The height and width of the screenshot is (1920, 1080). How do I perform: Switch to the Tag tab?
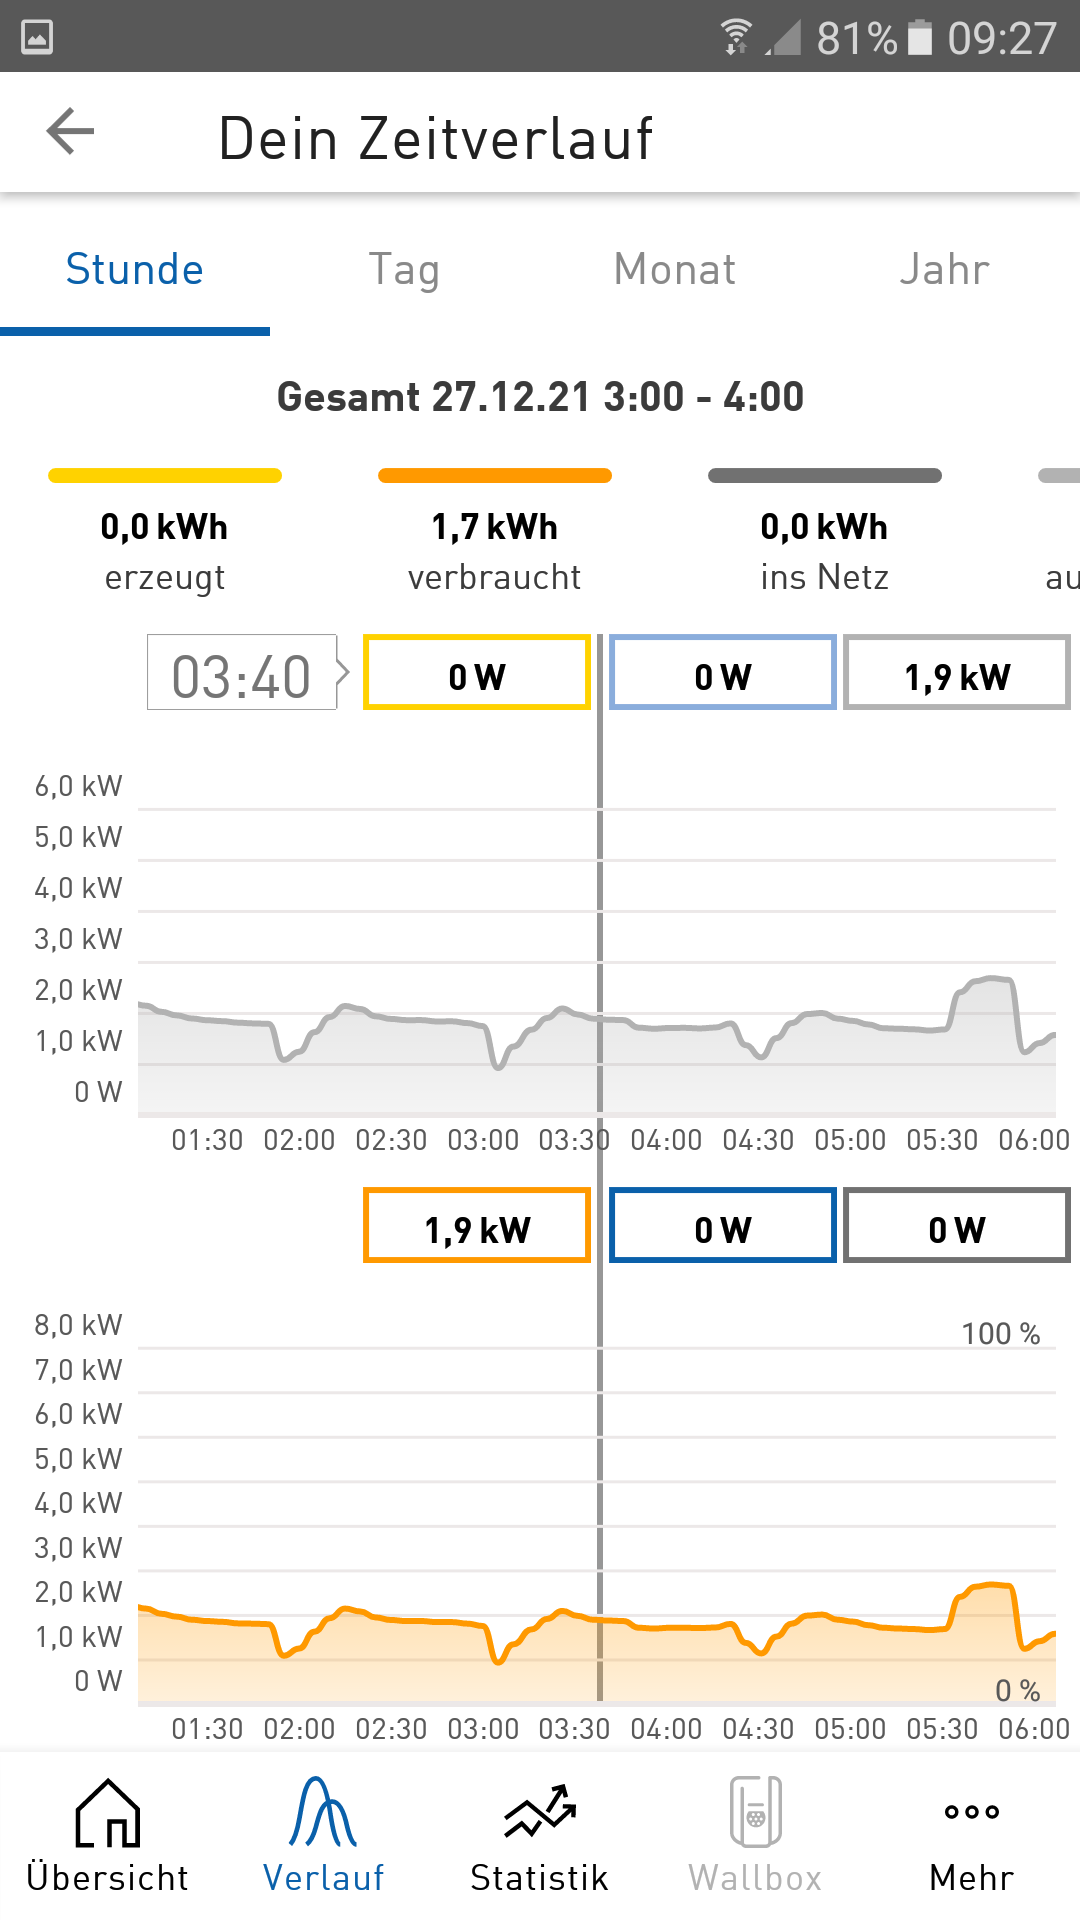[x=404, y=270]
